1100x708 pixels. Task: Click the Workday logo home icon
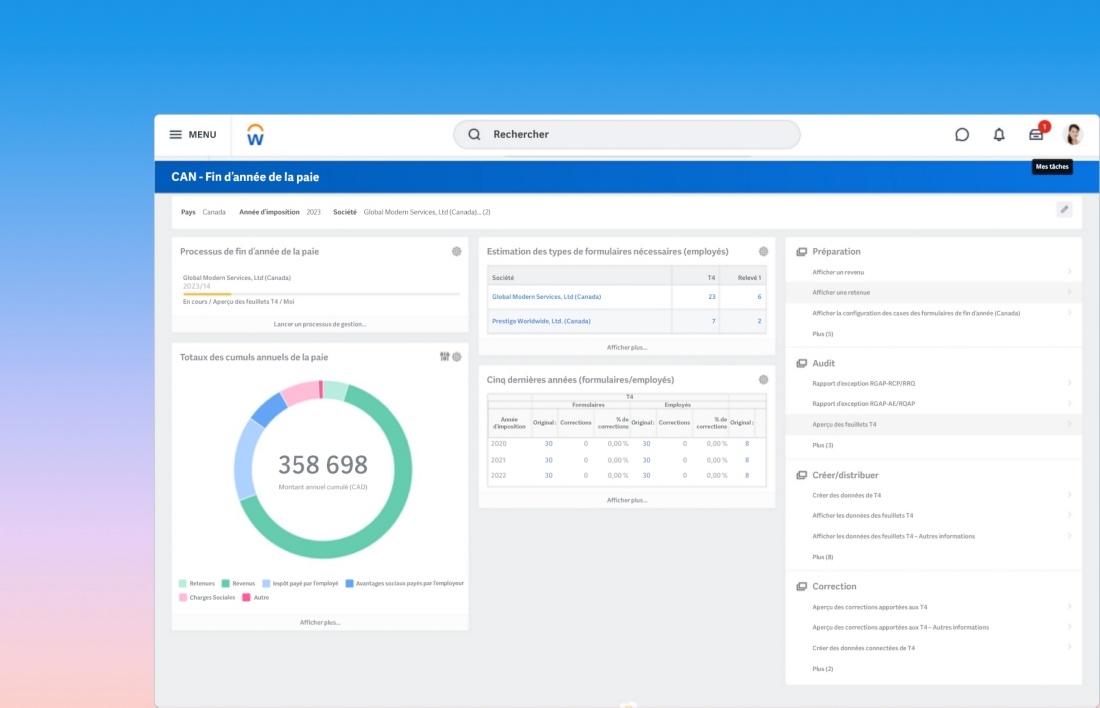(256, 135)
